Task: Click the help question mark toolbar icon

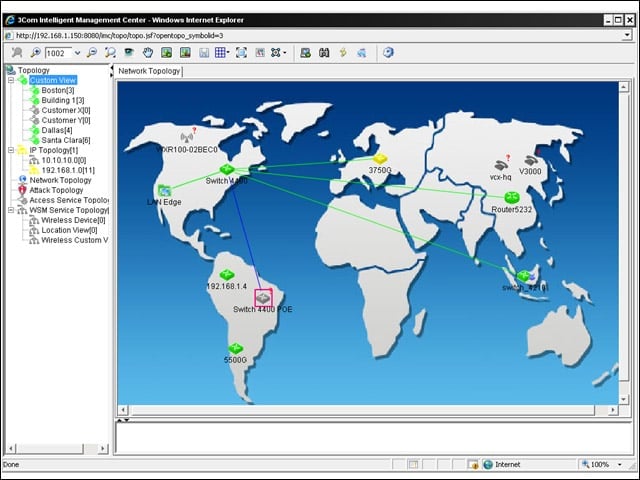Action: pyautogui.click(x=388, y=52)
